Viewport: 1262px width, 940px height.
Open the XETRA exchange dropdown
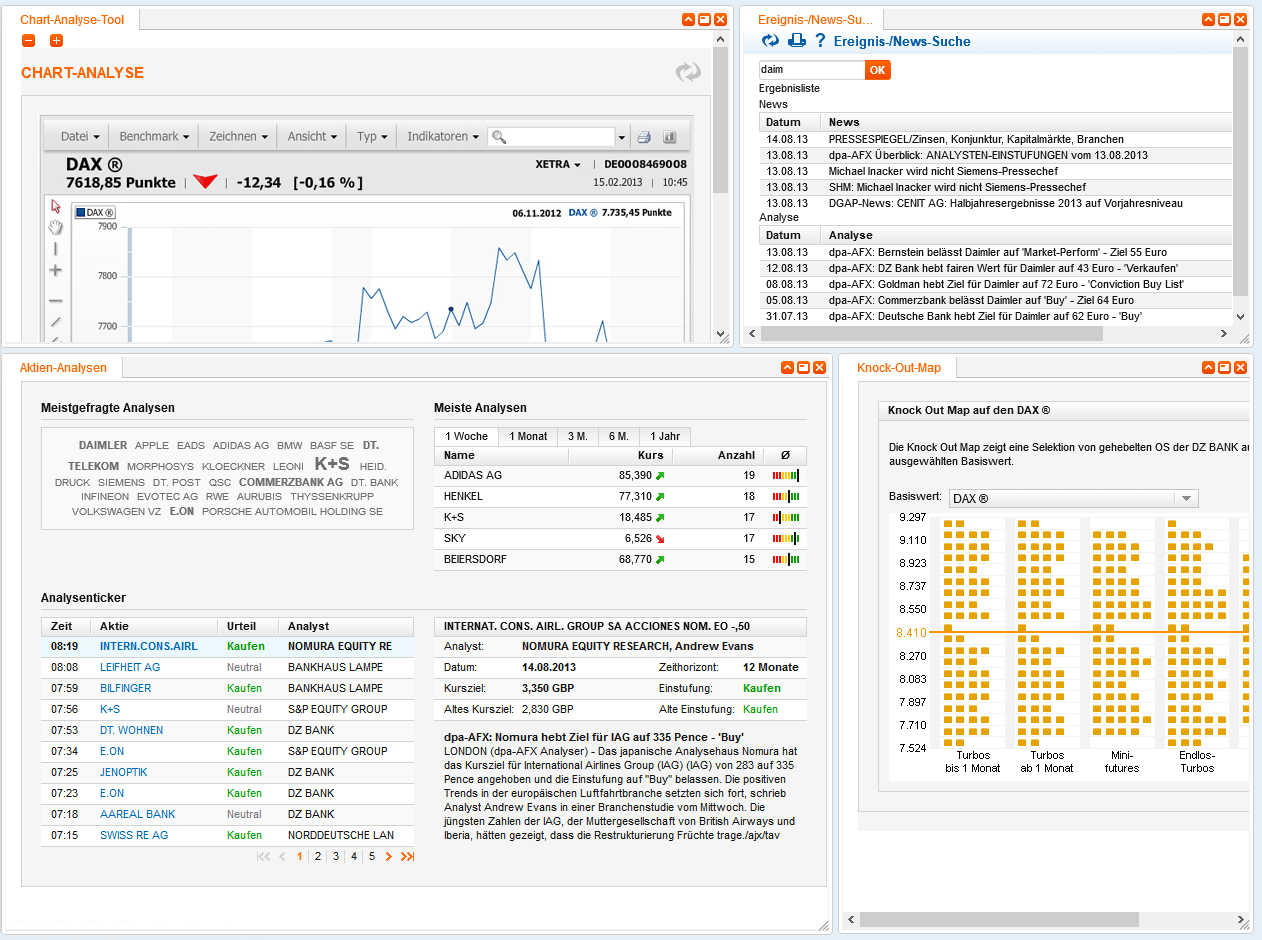(x=559, y=164)
